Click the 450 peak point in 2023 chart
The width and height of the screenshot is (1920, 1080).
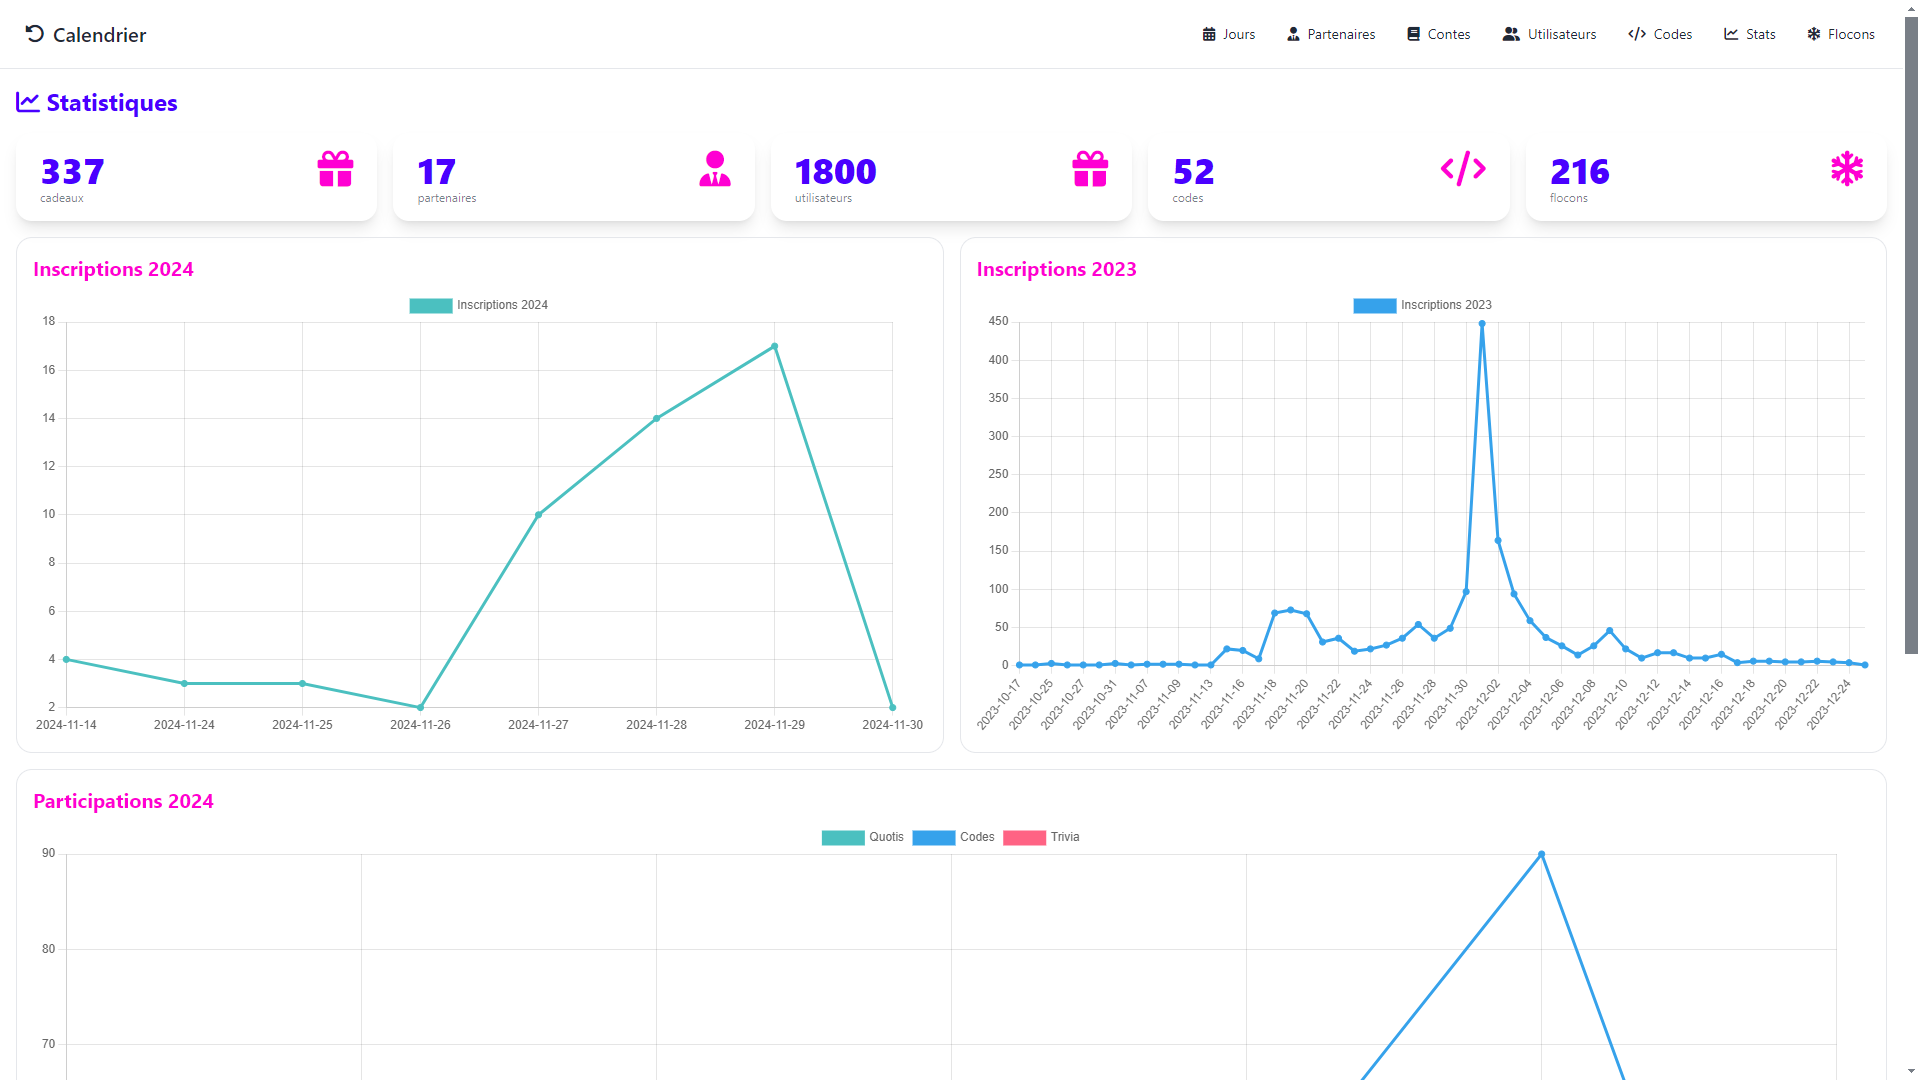point(1482,324)
